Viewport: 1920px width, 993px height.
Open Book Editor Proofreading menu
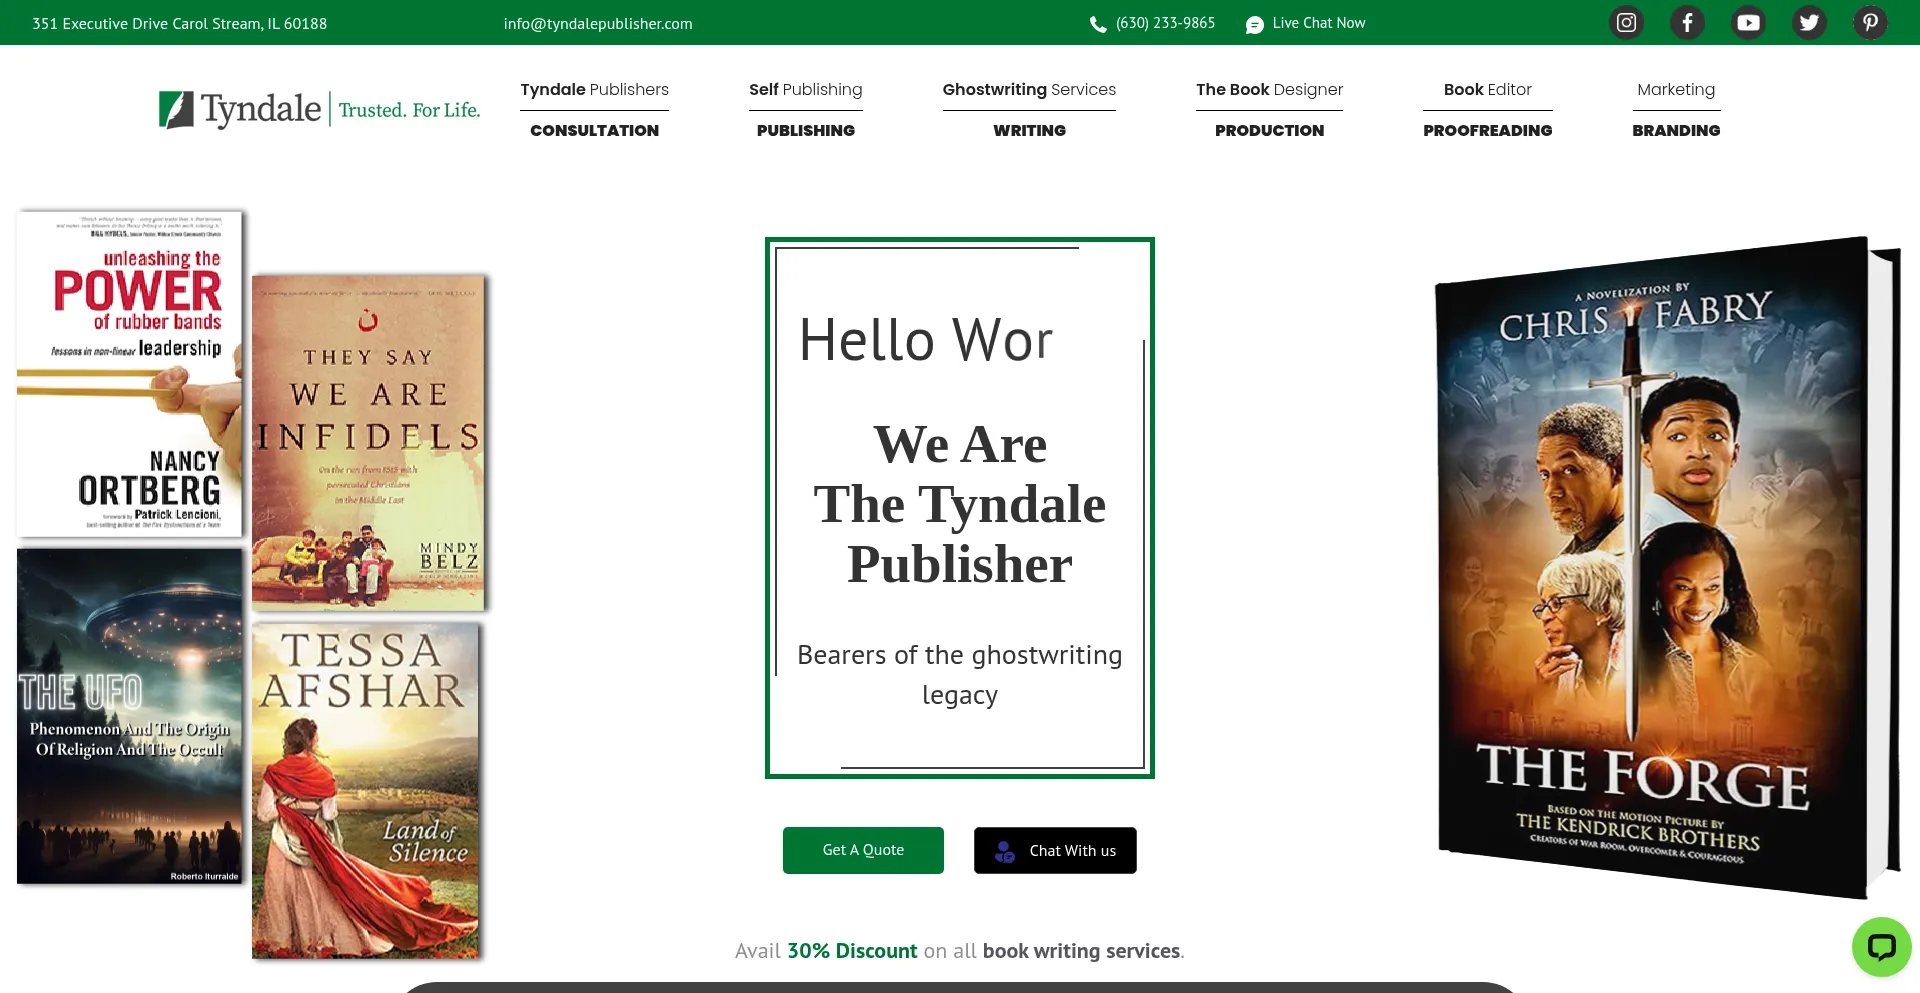[1487, 109]
